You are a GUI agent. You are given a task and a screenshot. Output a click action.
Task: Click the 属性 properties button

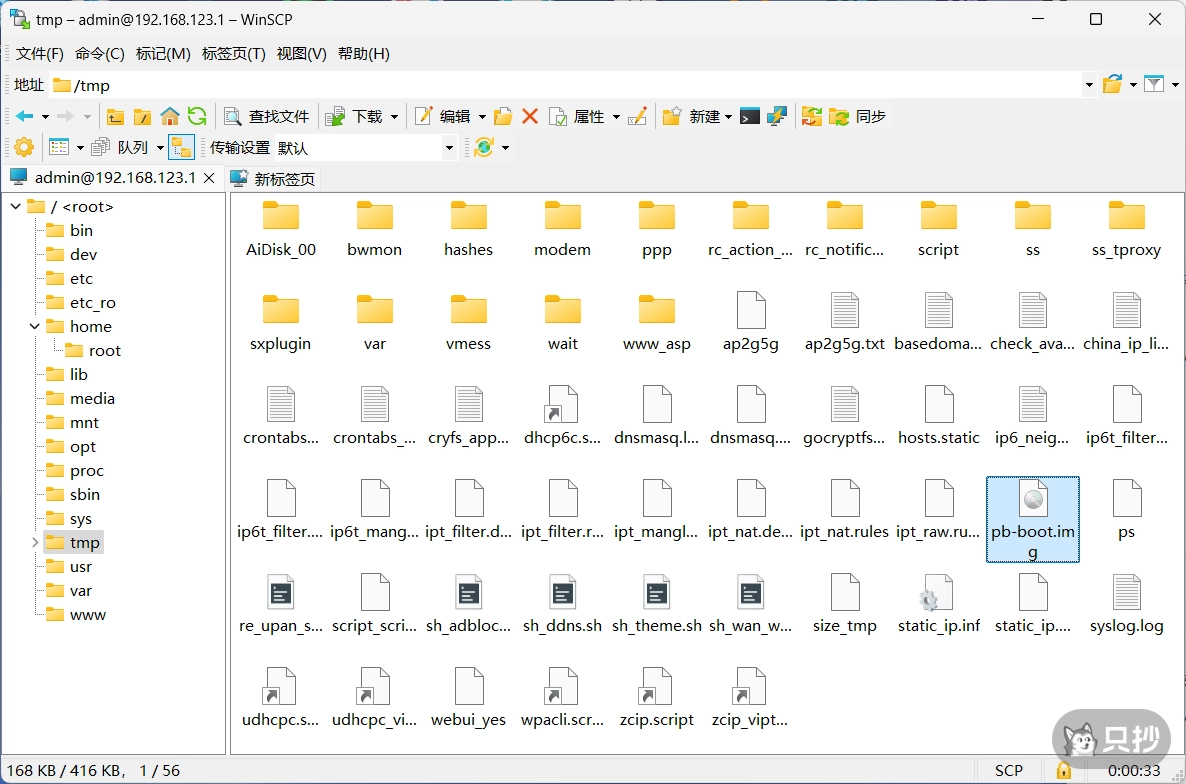(588, 116)
